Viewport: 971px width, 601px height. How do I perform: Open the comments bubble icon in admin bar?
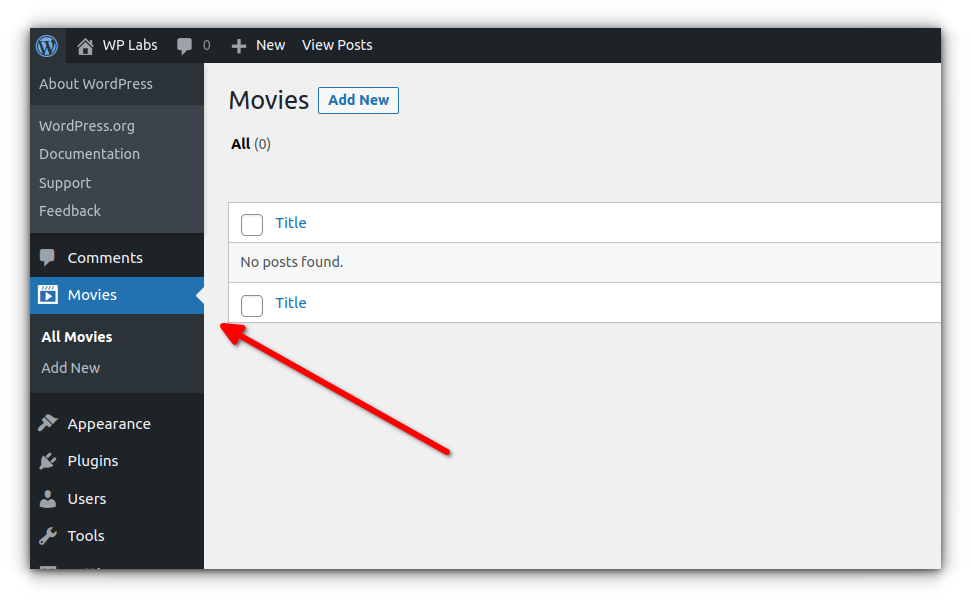pos(184,46)
